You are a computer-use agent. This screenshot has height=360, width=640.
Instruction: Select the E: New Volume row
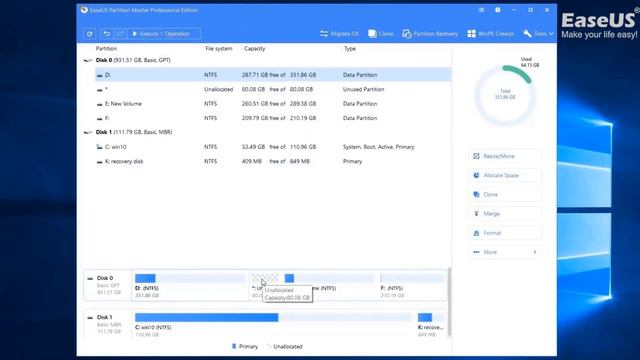coord(273,104)
